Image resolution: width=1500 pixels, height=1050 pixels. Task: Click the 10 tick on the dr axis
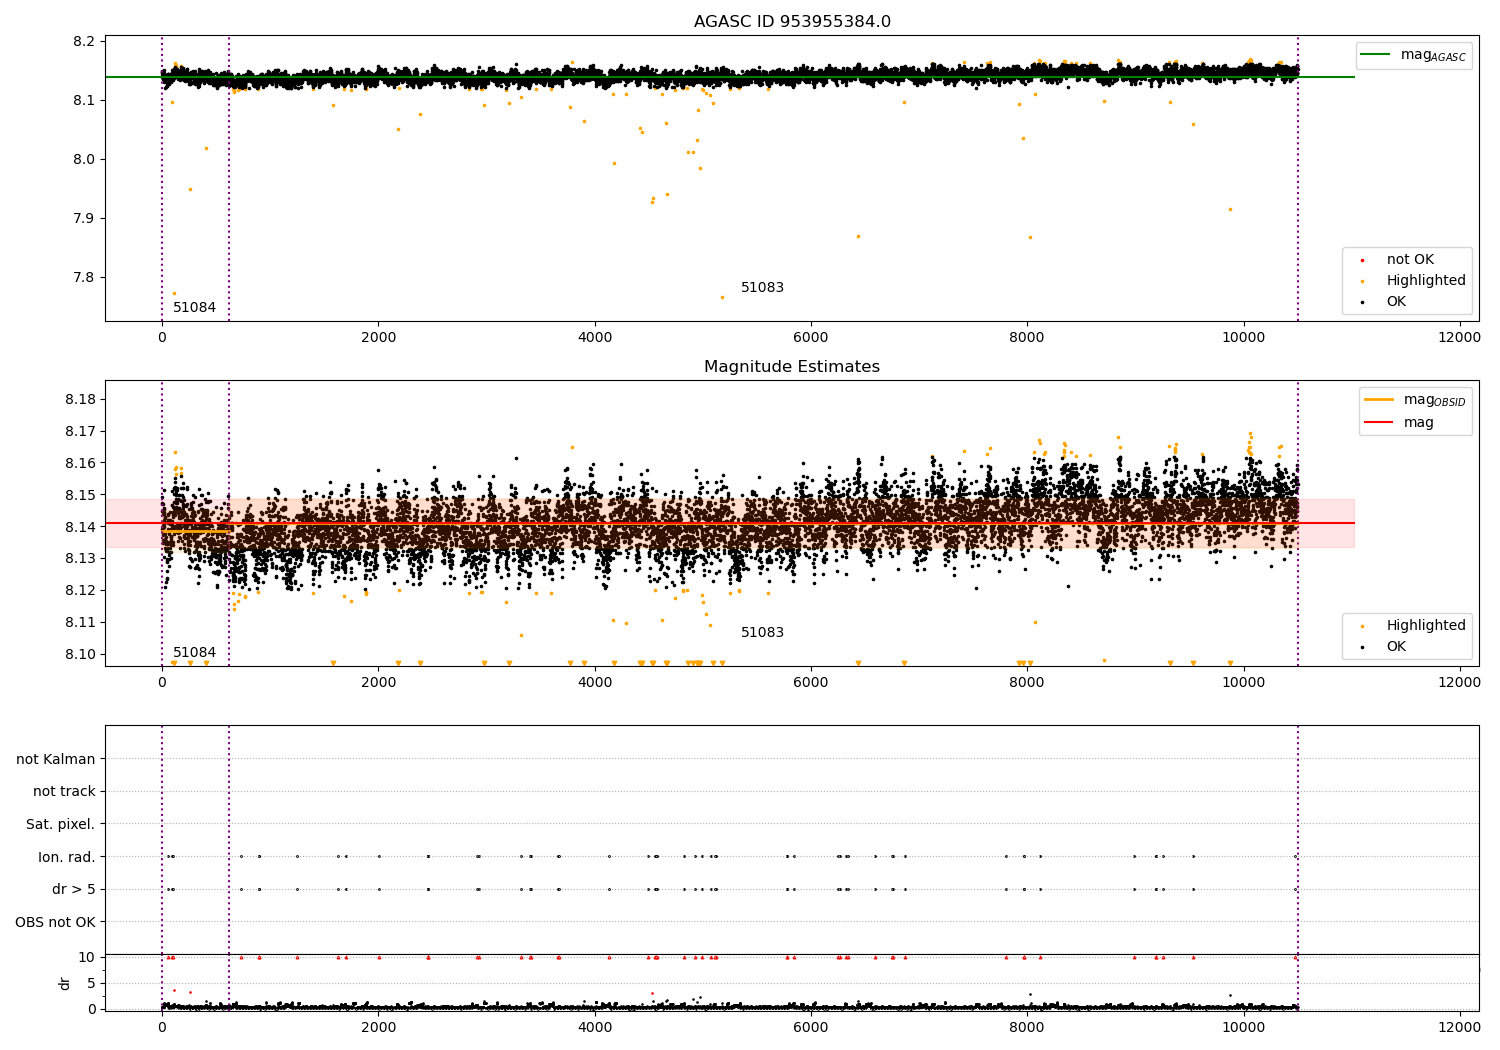[x=87, y=958]
